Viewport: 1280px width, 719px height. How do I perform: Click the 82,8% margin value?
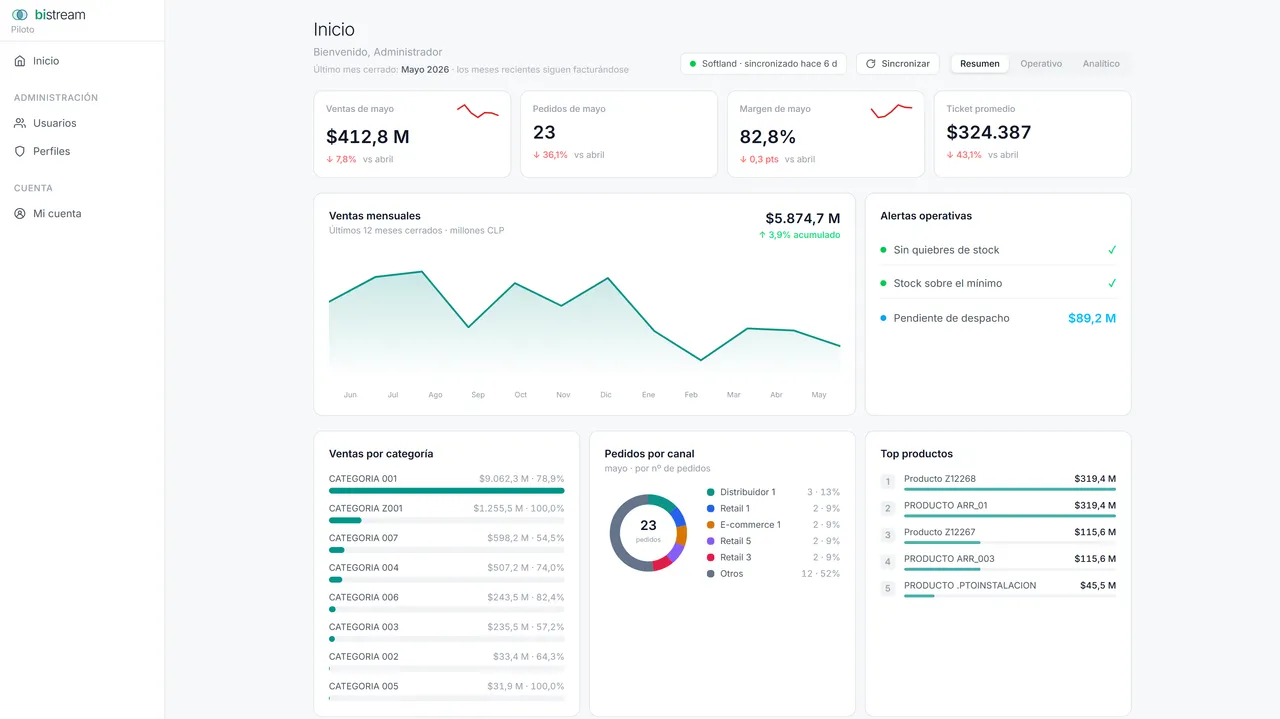click(x=768, y=137)
